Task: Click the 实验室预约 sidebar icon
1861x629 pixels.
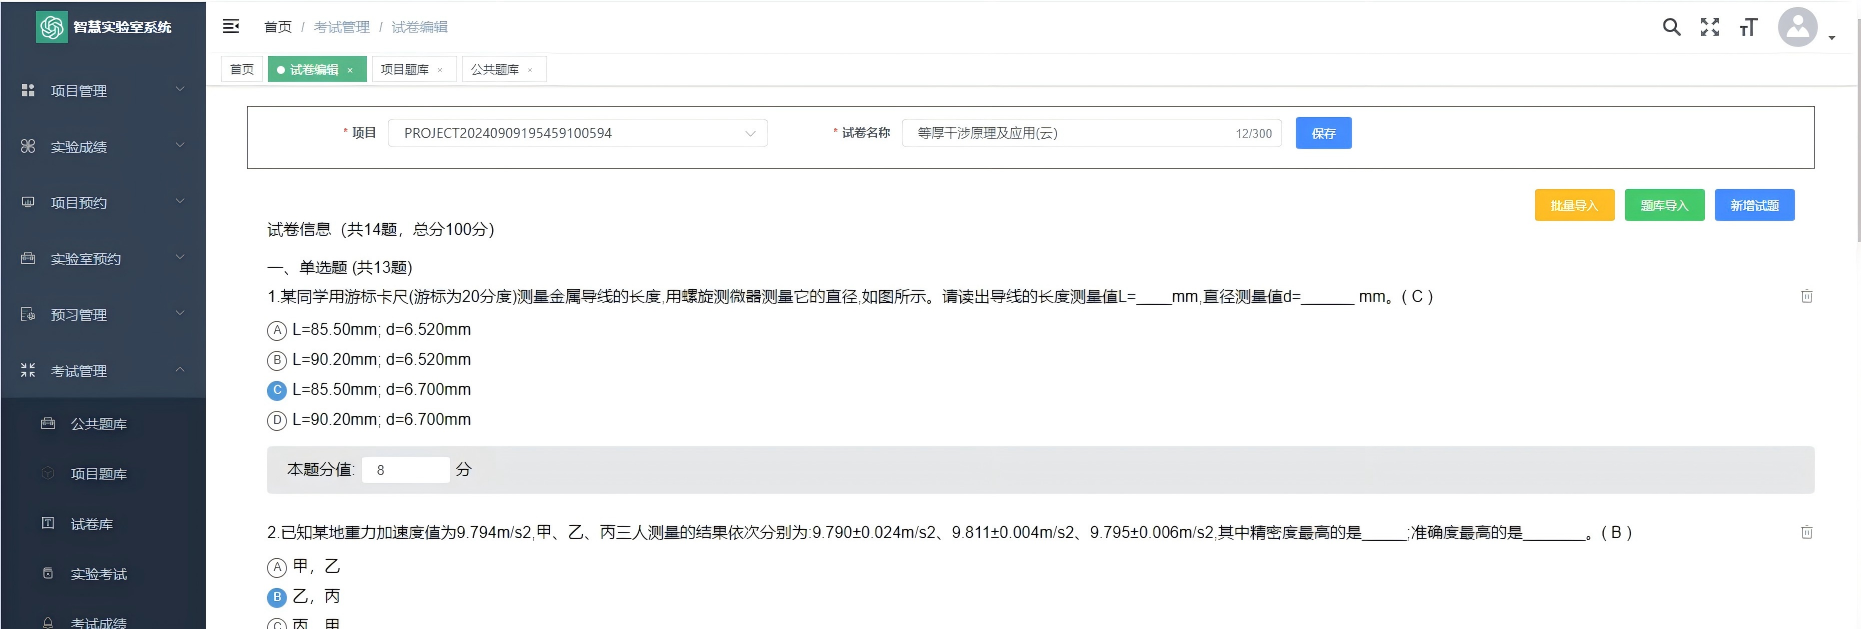Action: click(28, 258)
